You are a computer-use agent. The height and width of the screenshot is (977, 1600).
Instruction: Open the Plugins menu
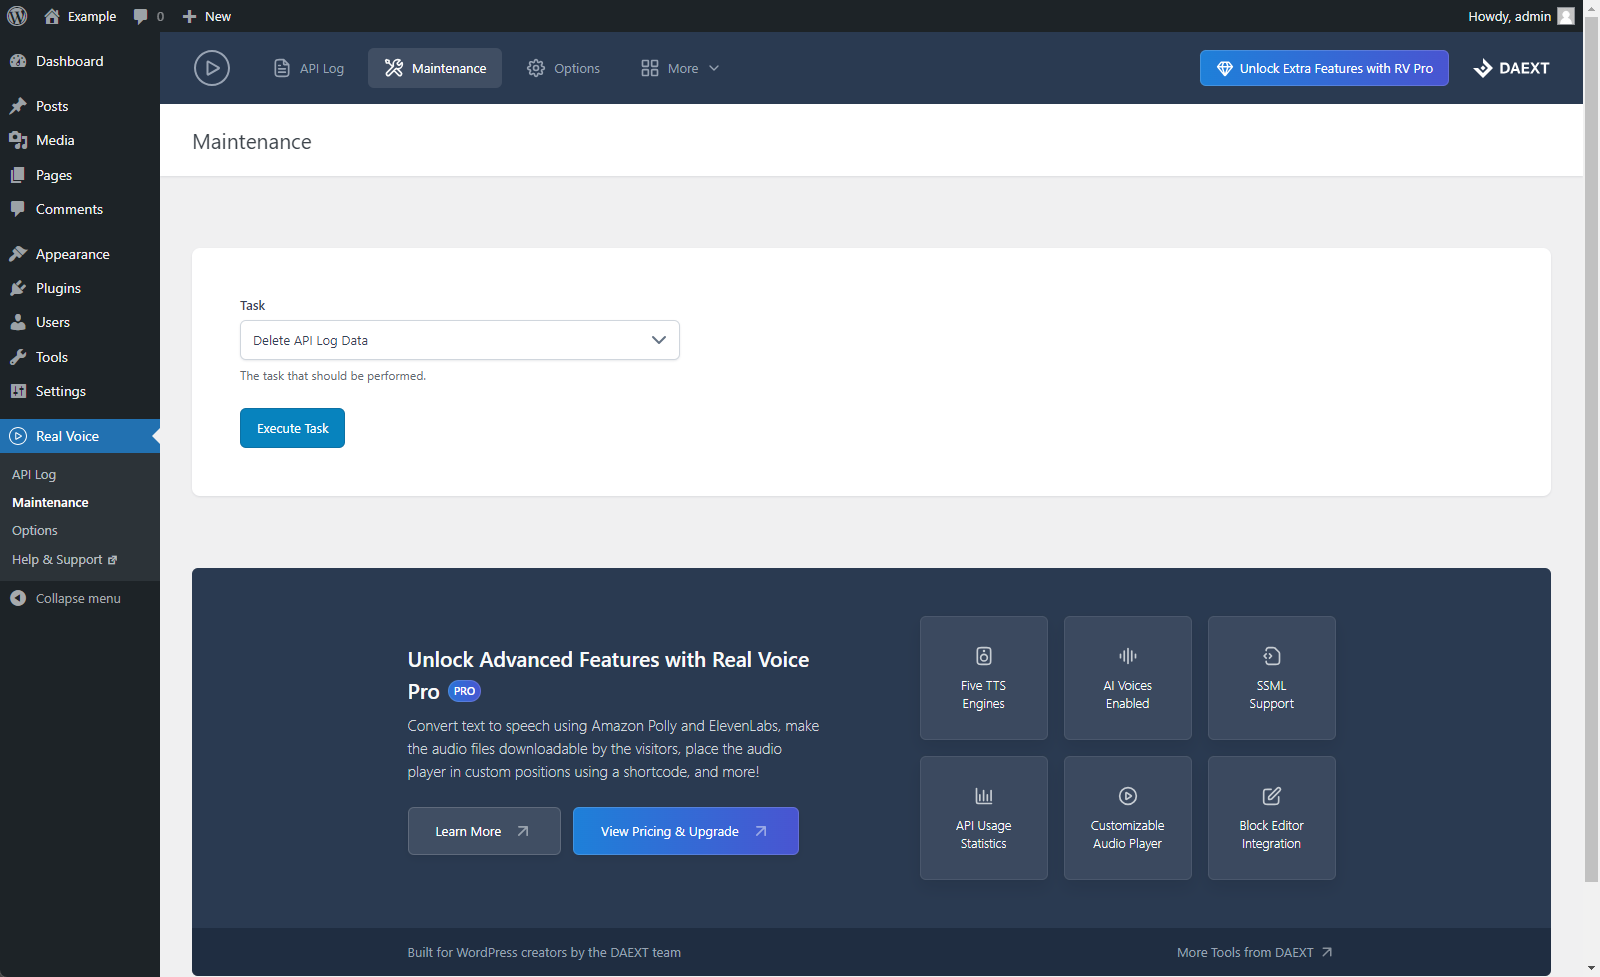click(x=80, y=288)
